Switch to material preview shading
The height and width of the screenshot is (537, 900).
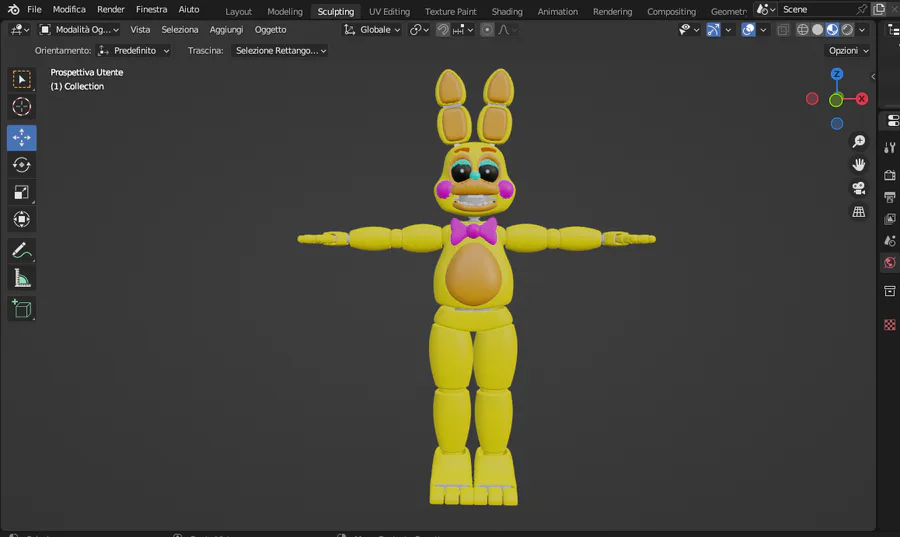(832, 30)
